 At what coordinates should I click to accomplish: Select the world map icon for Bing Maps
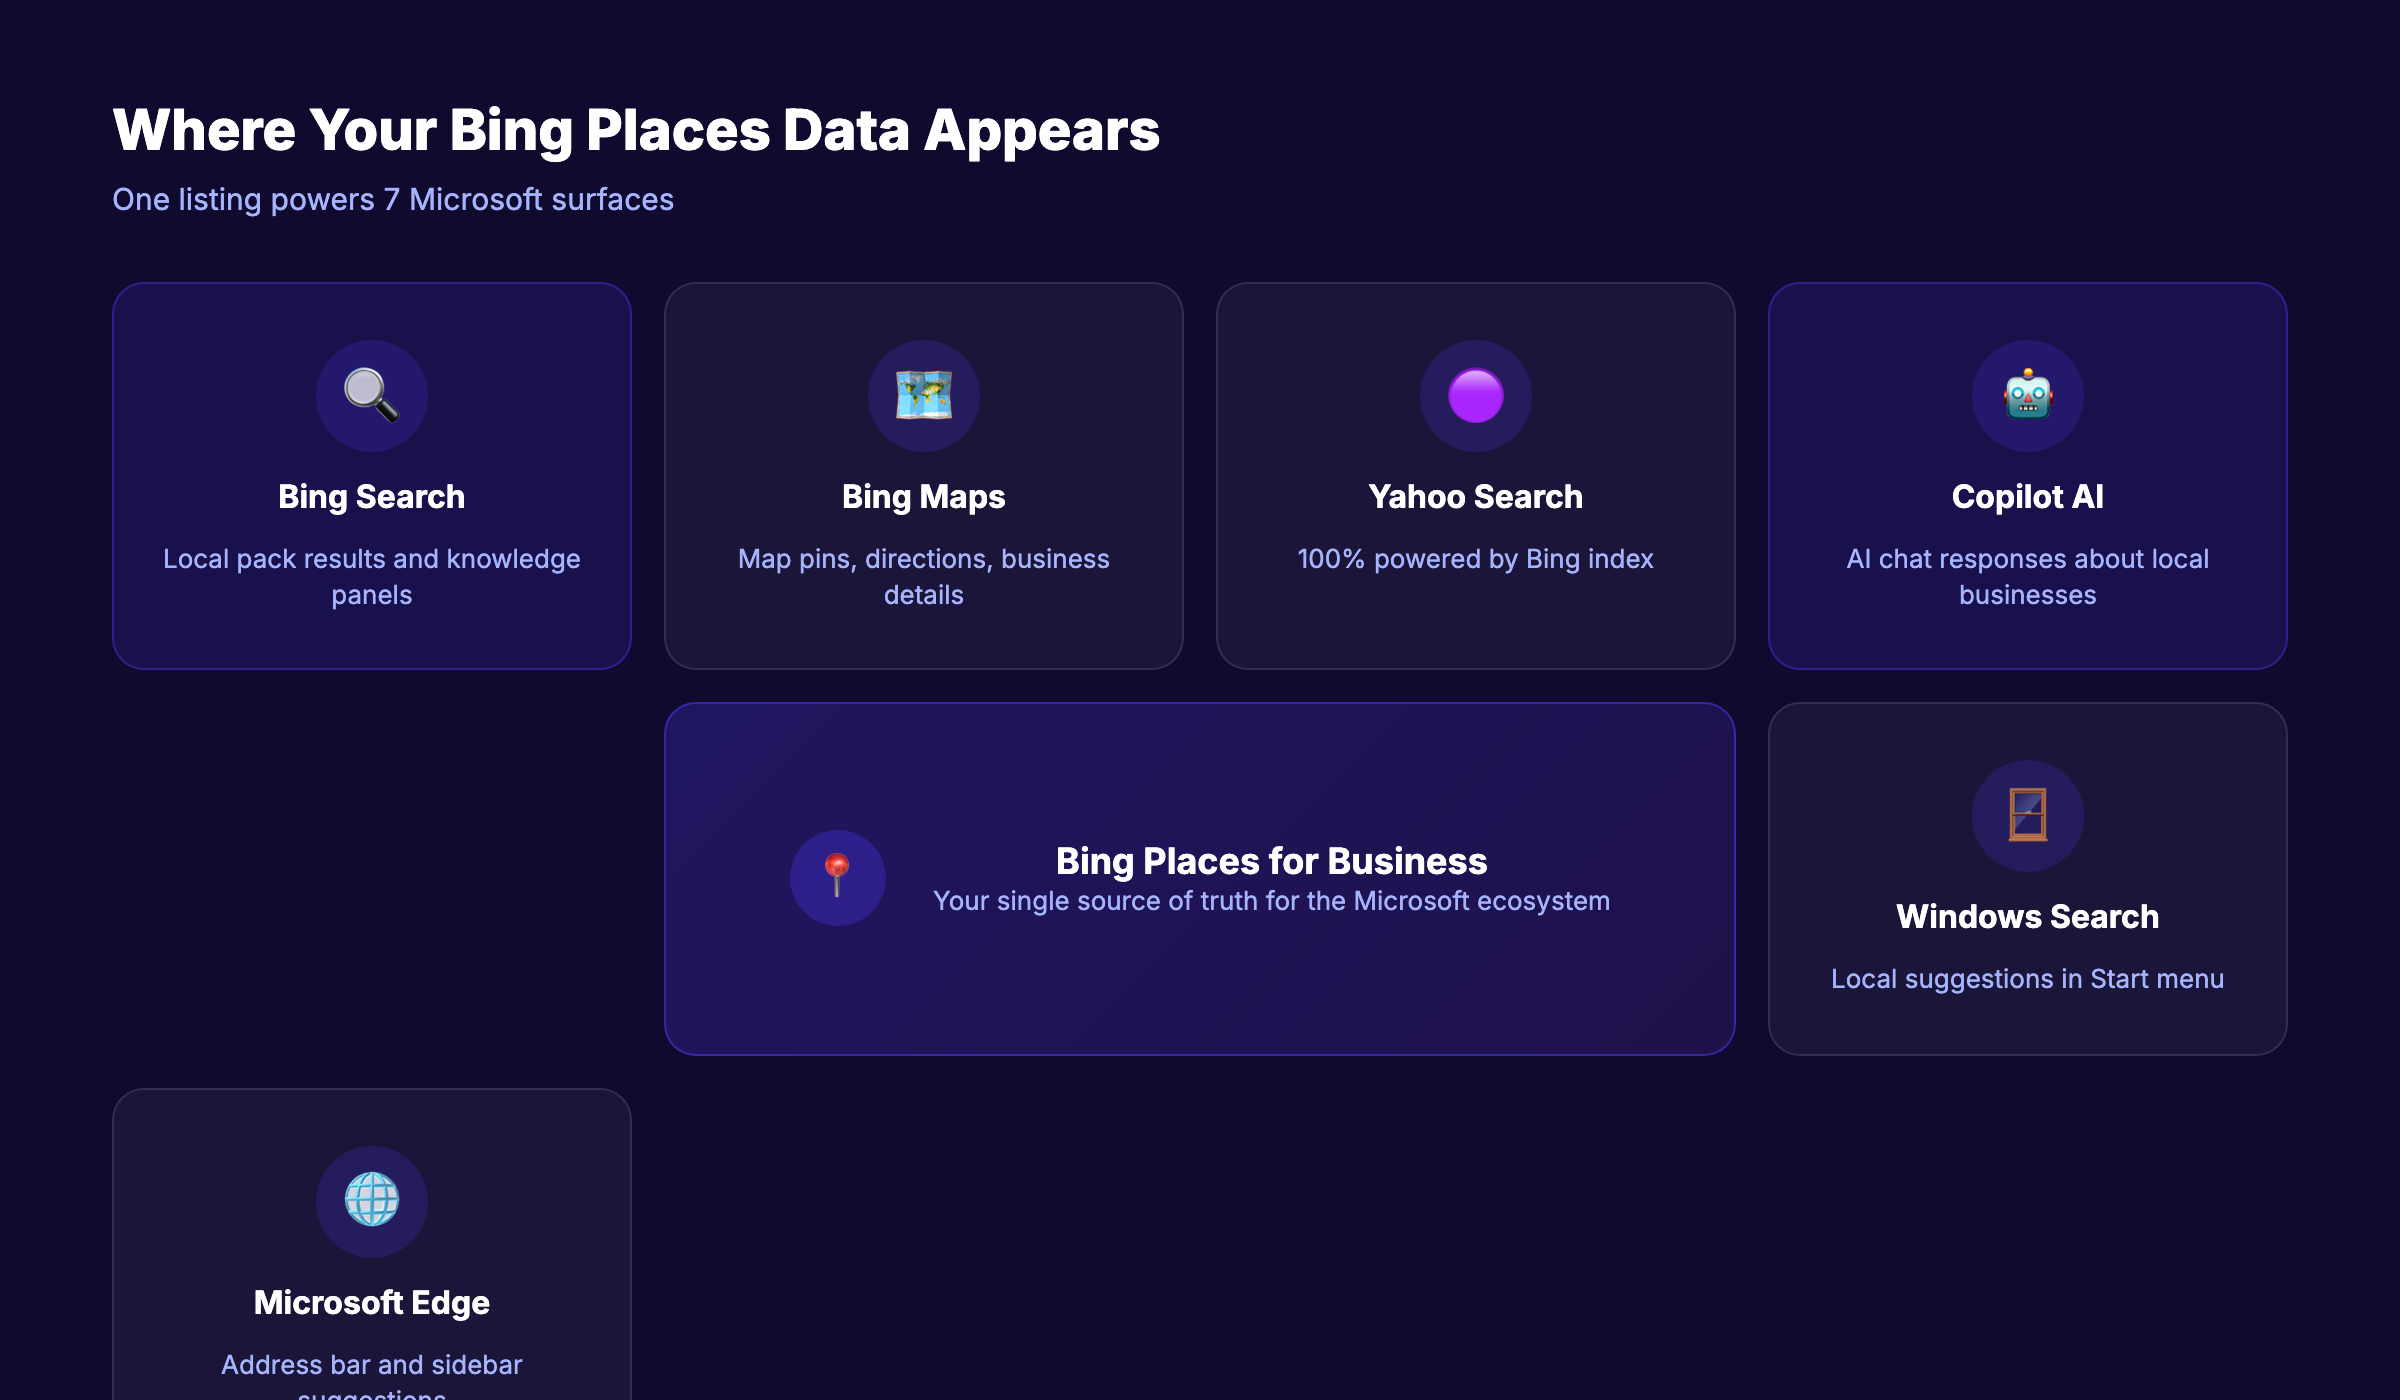(923, 396)
